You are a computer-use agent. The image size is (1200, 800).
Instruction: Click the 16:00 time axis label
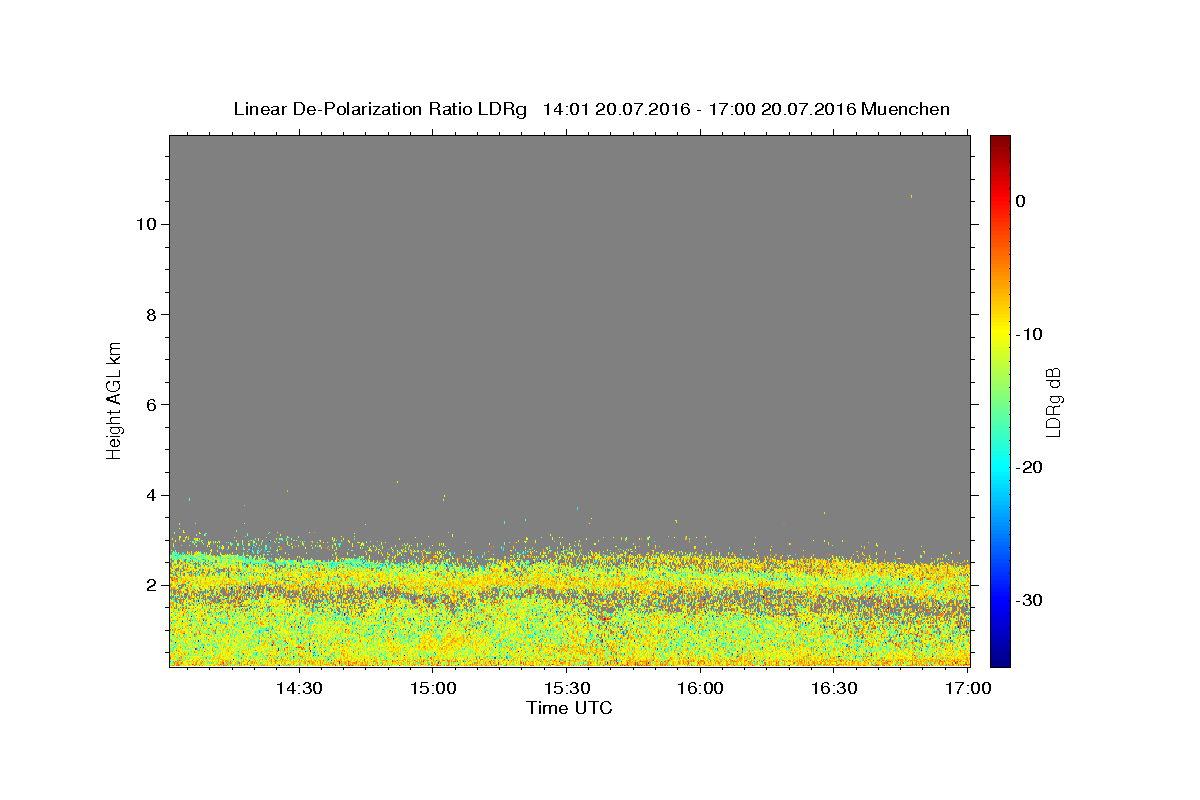pyautogui.click(x=701, y=689)
